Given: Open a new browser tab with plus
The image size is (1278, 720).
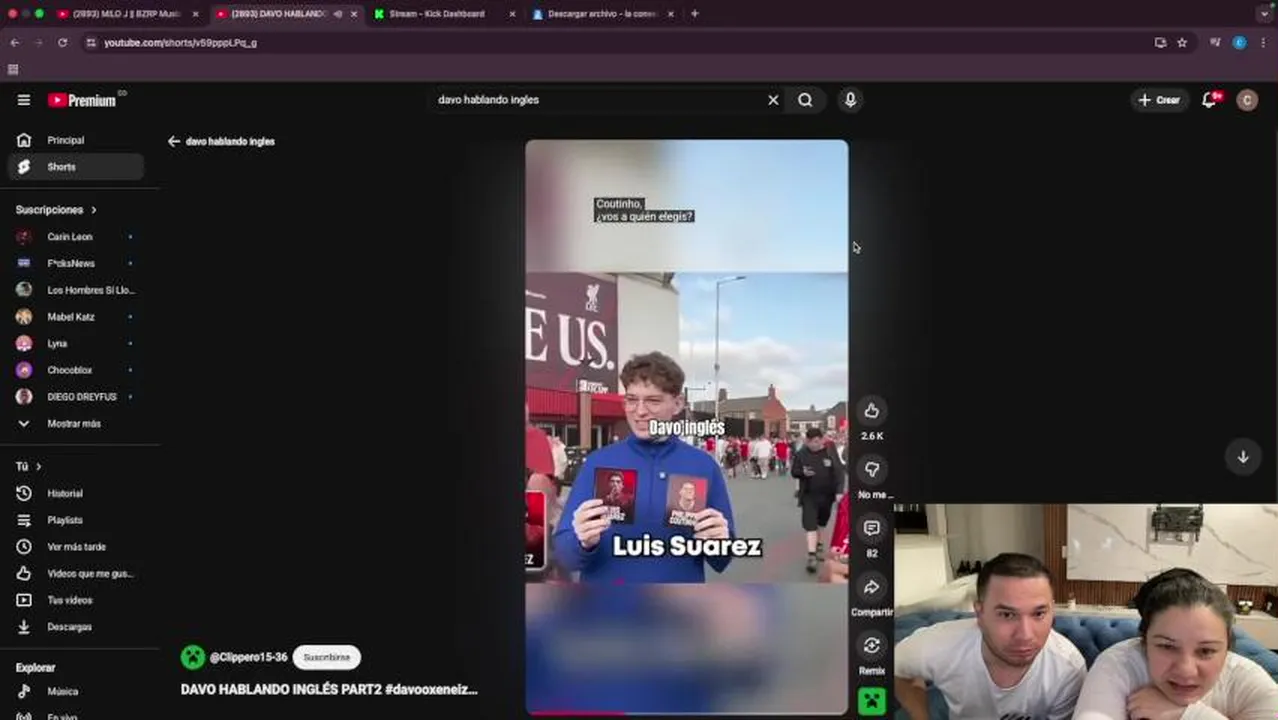Looking at the screenshot, I should 695,14.
